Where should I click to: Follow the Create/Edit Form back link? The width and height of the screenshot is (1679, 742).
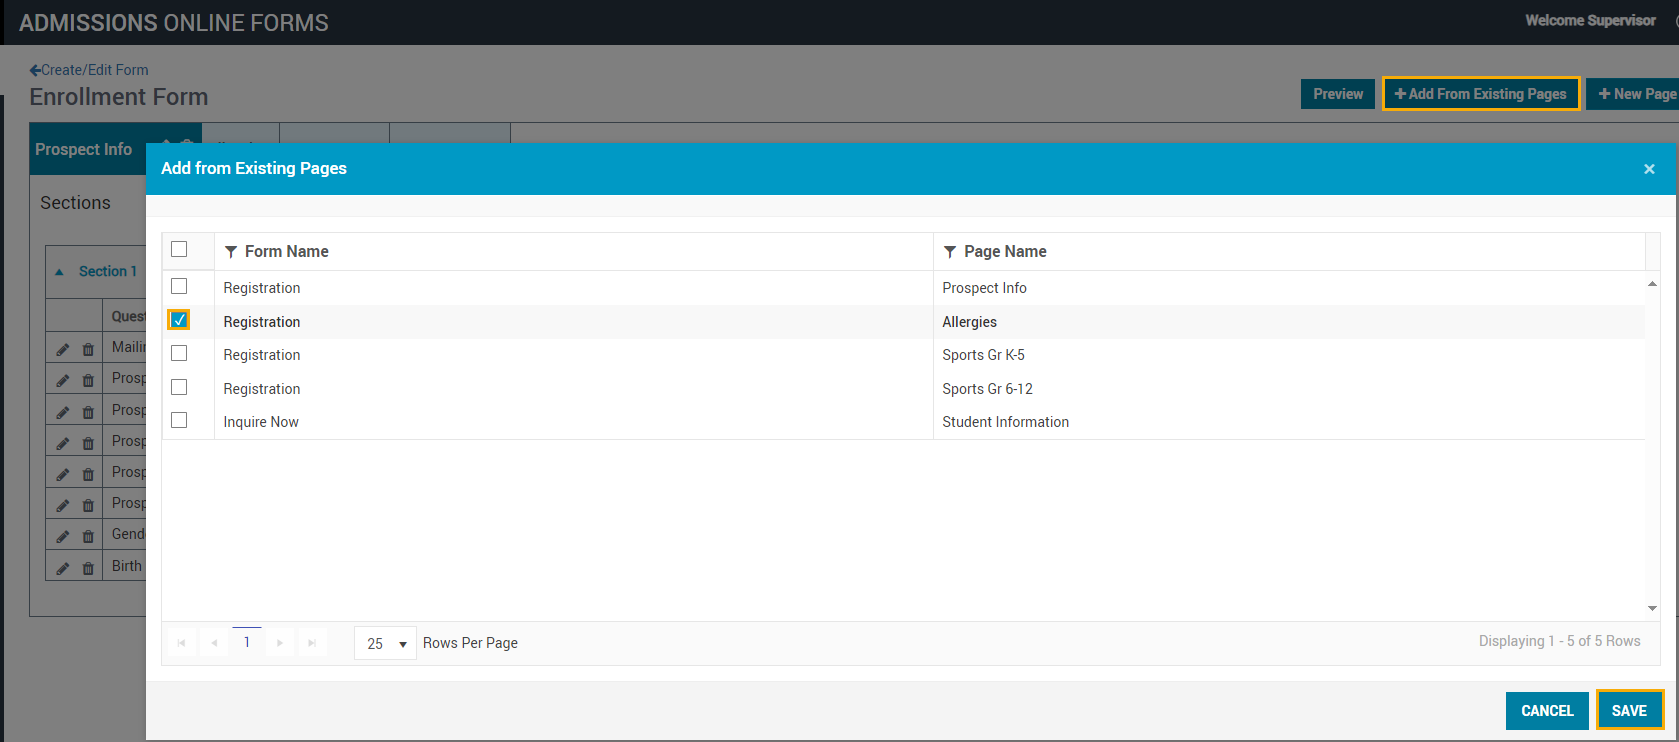pyautogui.click(x=89, y=70)
